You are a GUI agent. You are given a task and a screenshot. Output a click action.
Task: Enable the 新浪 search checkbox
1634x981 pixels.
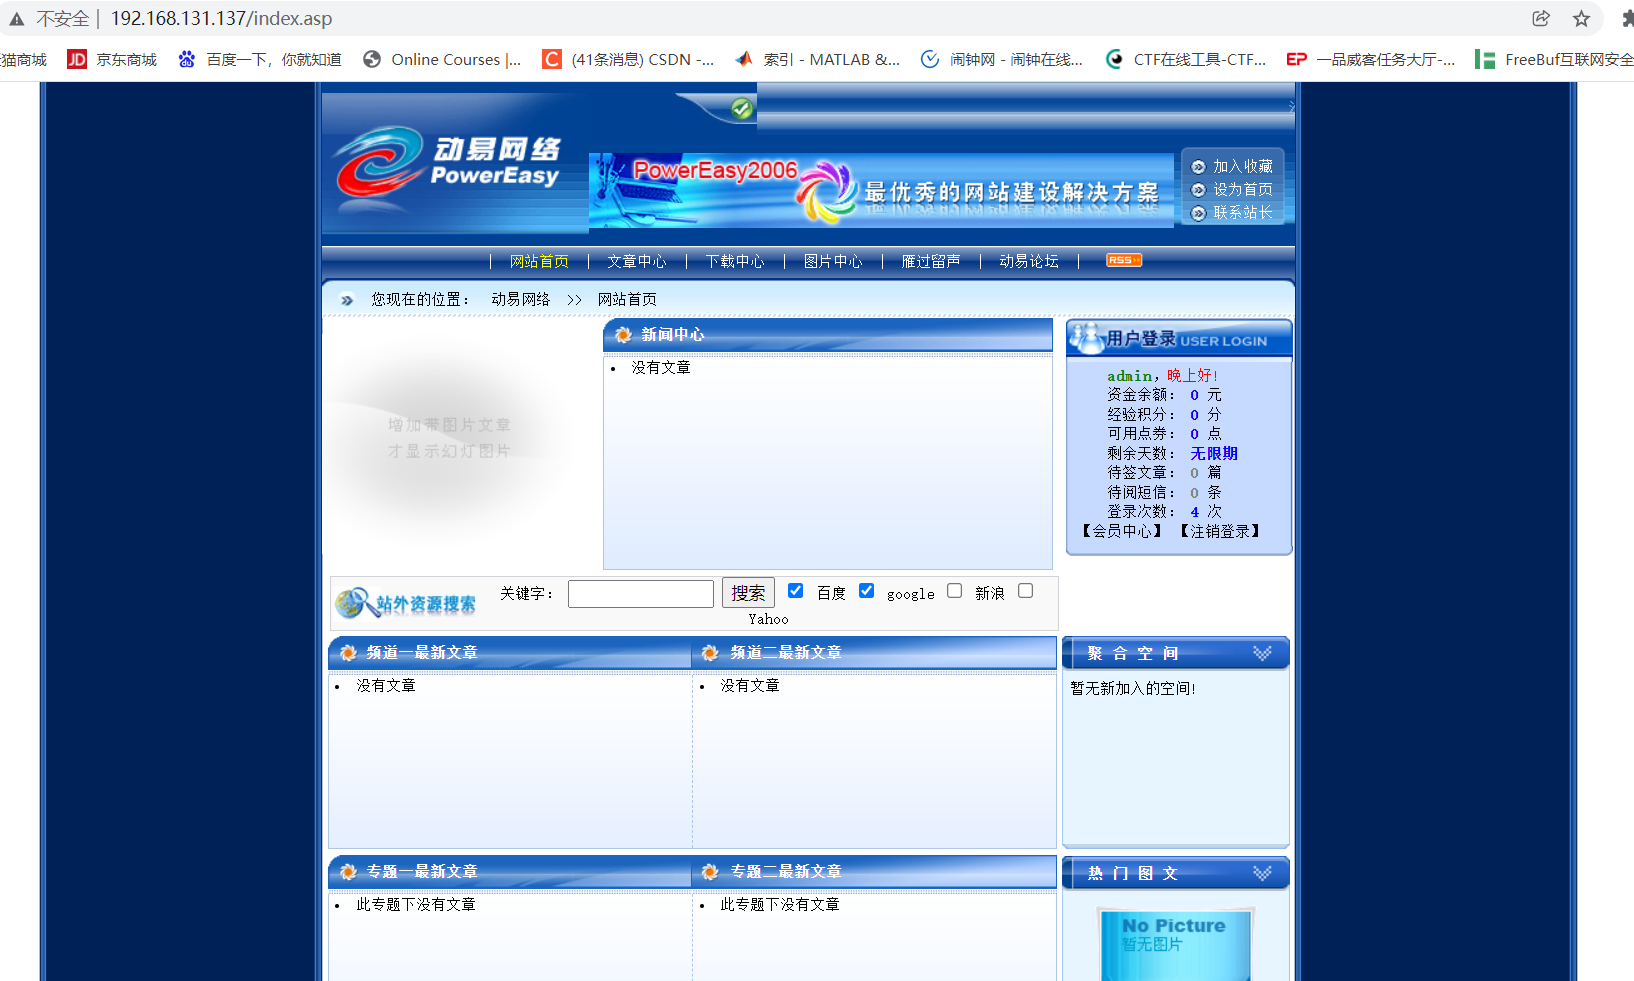click(x=954, y=590)
